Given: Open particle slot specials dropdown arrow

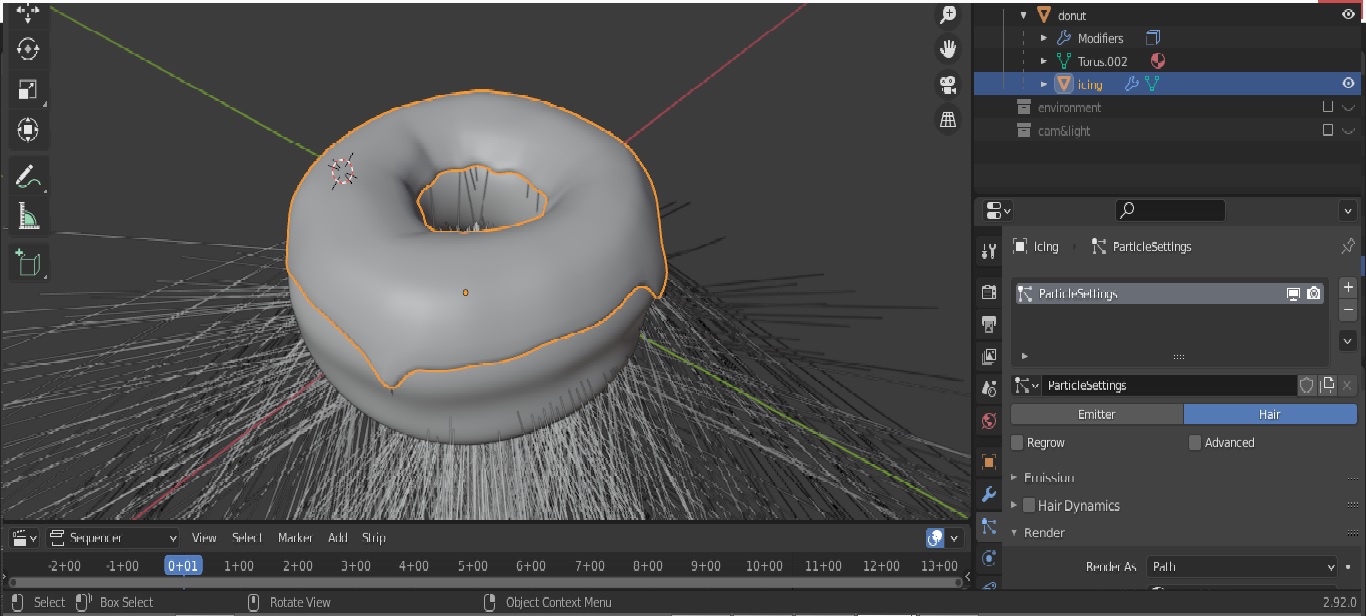Looking at the screenshot, I should (x=1347, y=341).
